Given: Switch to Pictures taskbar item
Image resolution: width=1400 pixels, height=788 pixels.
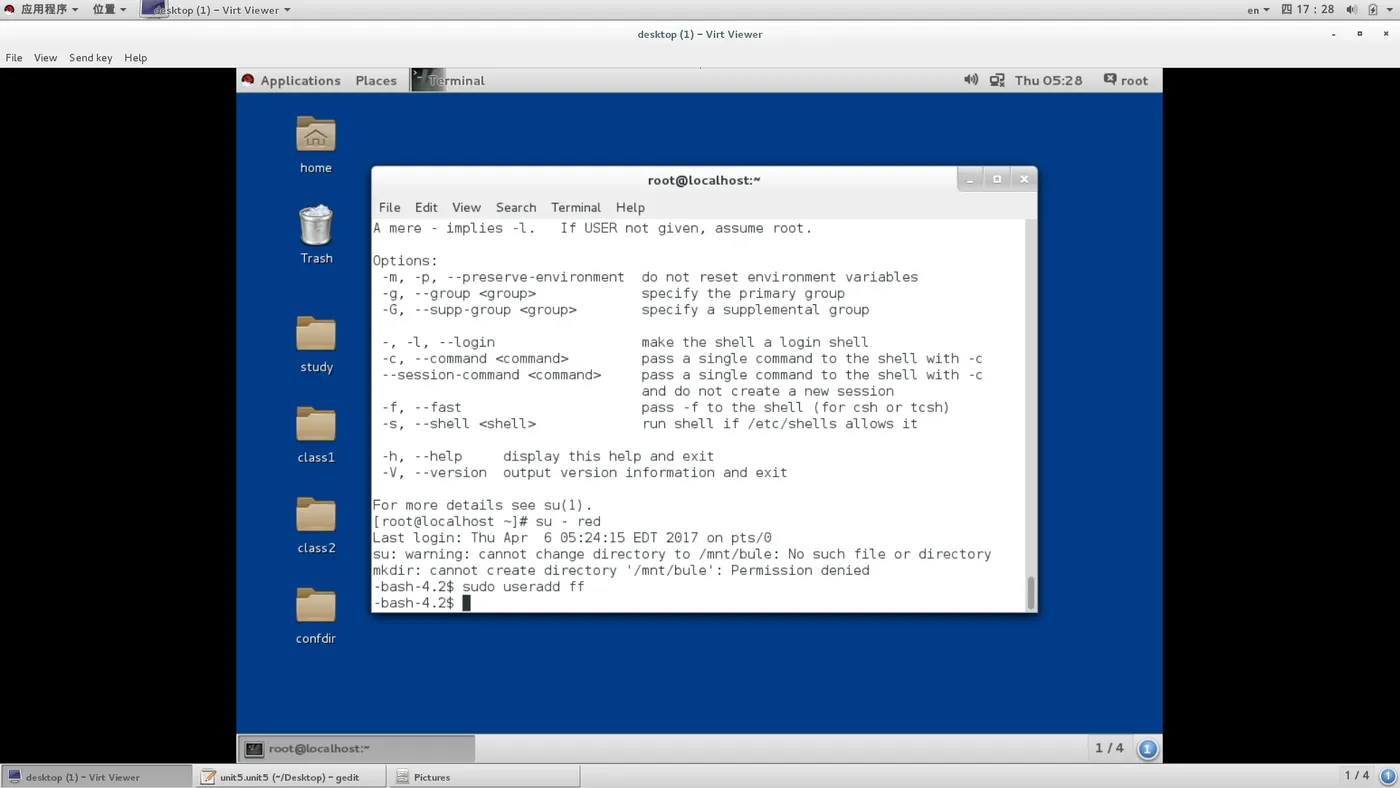Looking at the screenshot, I should (483, 776).
